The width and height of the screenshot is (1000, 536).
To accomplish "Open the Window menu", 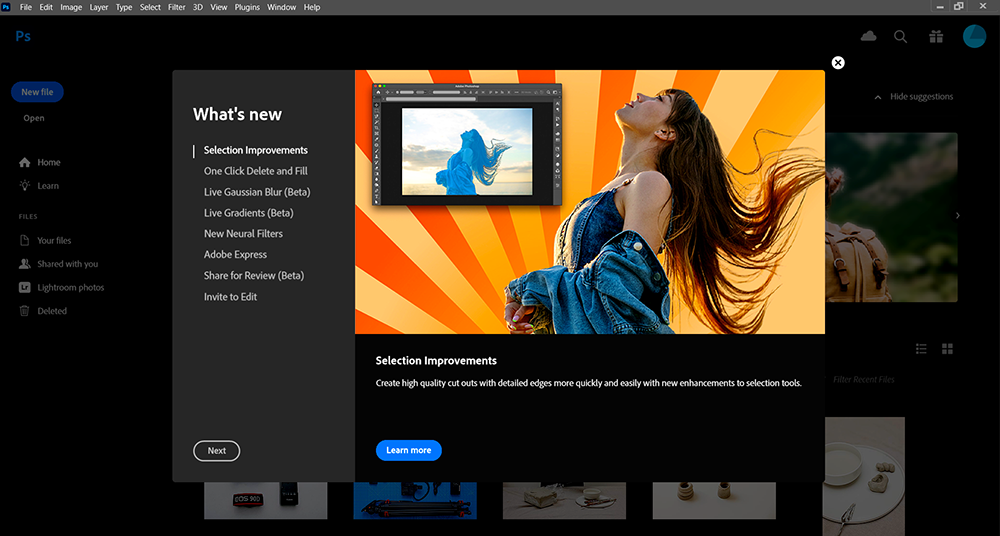I will coord(281,7).
